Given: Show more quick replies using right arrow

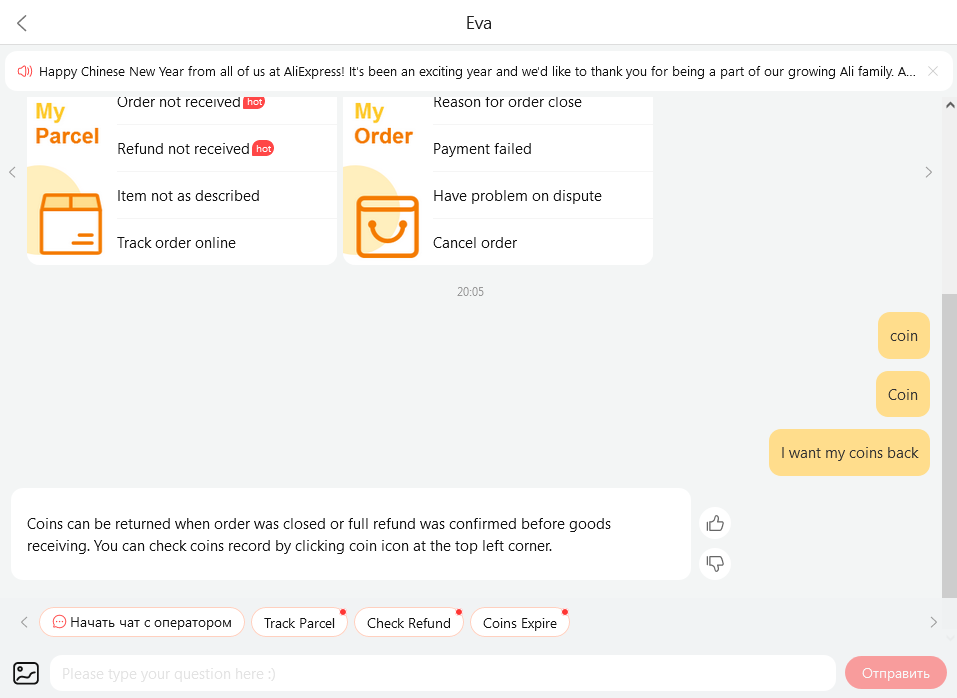Looking at the screenshot, I should click(933, 622).
